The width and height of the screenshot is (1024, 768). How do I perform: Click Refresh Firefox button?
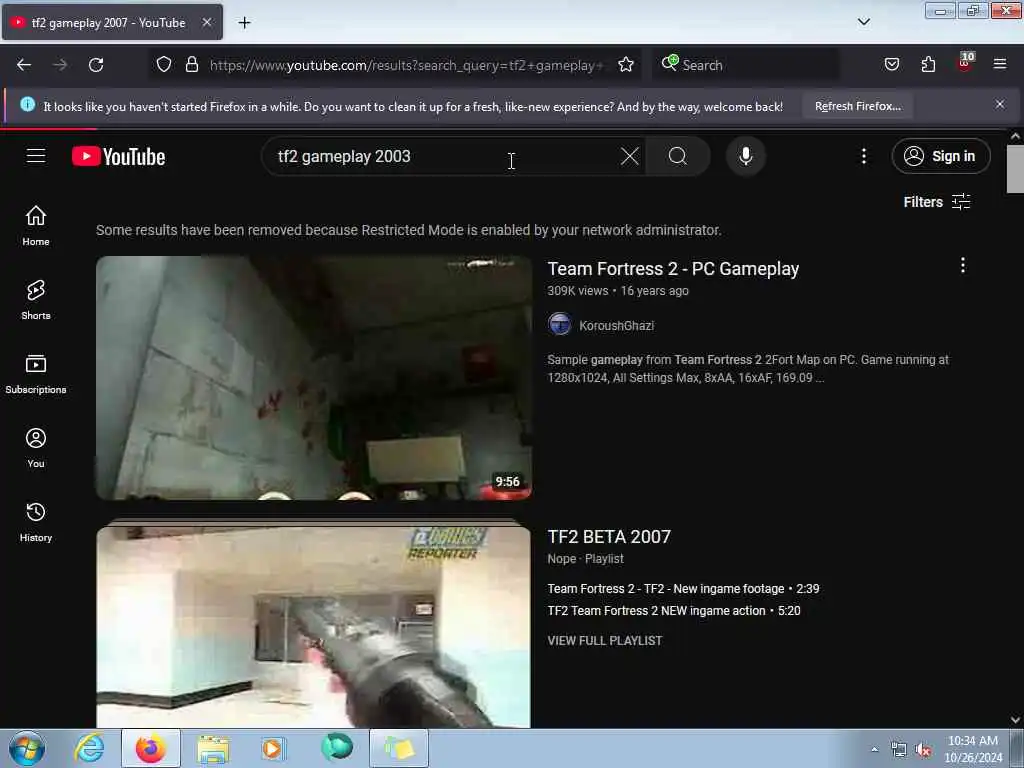(857, 106)
